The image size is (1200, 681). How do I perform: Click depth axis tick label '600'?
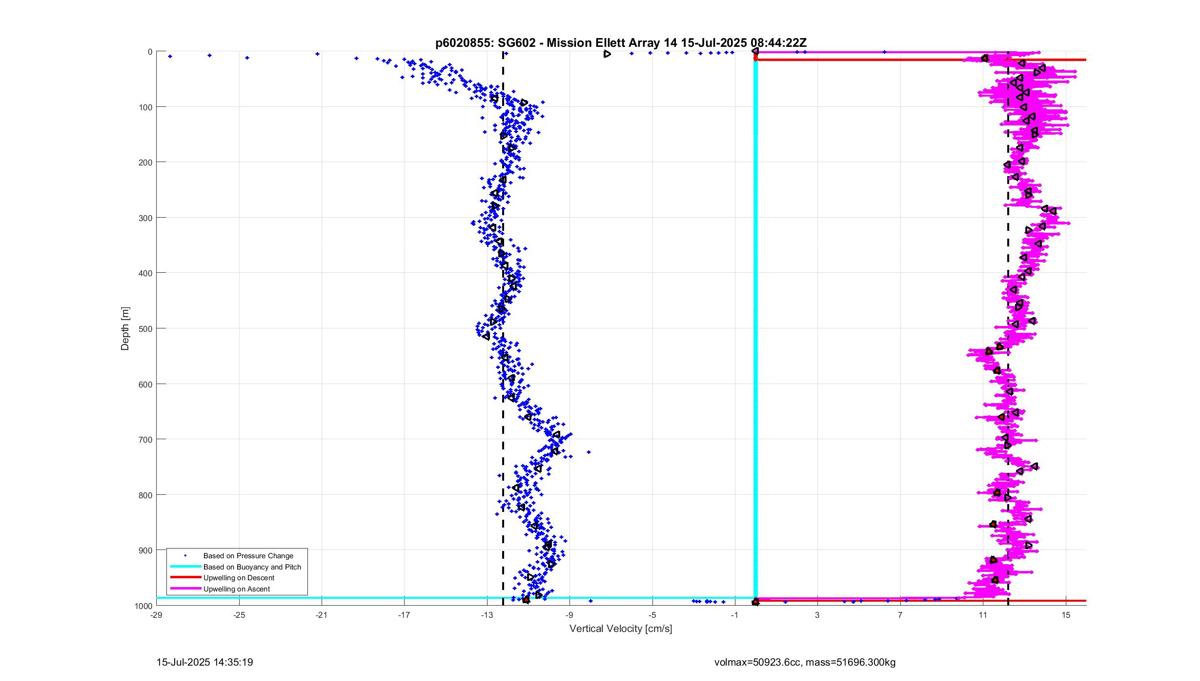click(145, 384)
